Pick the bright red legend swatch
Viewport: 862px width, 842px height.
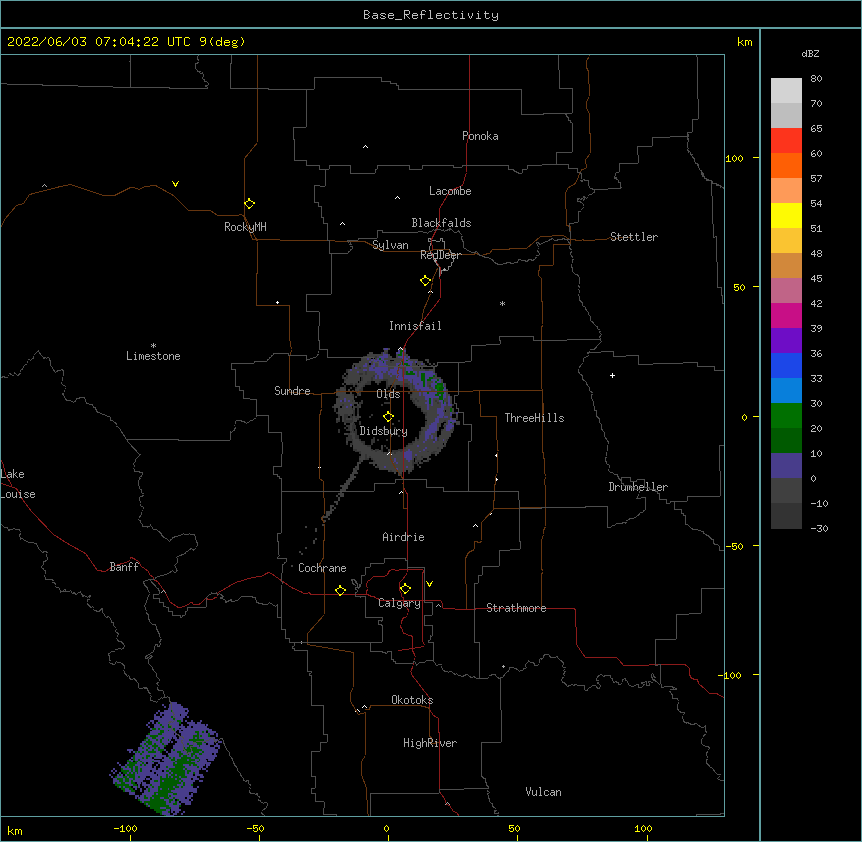tap(786, 141)
